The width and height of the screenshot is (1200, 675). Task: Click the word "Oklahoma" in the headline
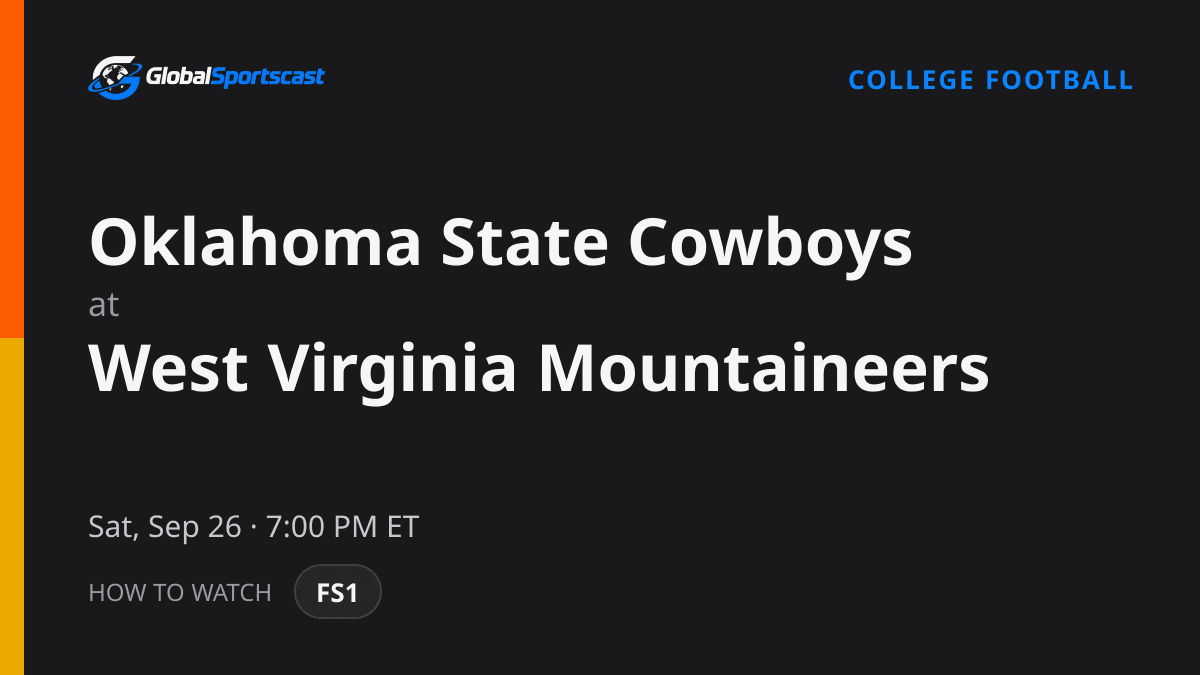click(255, 243)
